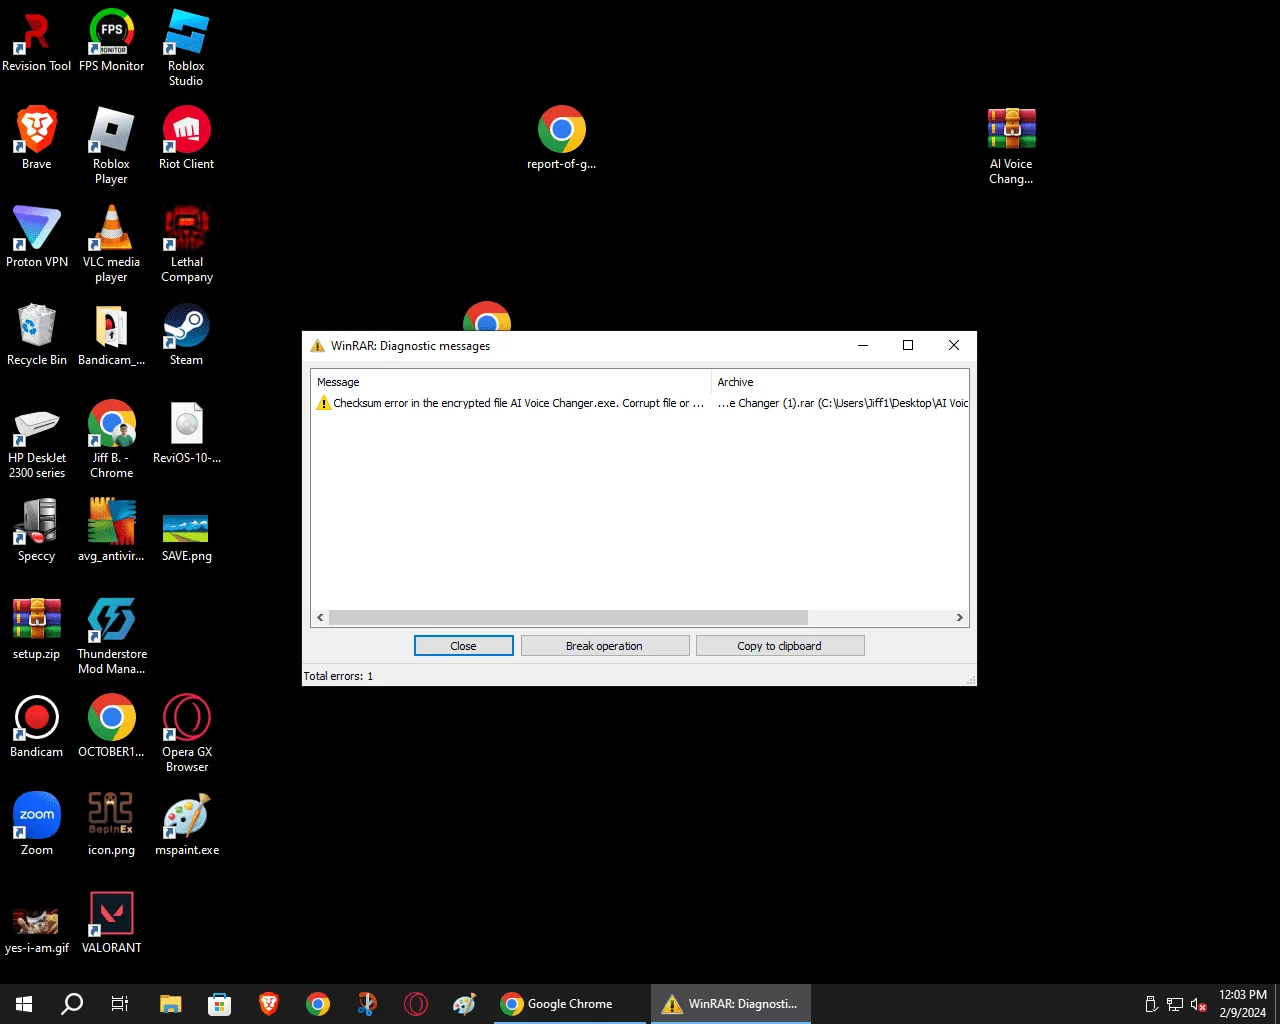Select the Jiff B. - Chrome profile shortcut
The image size is (1280, 1024).
[111, 441]
